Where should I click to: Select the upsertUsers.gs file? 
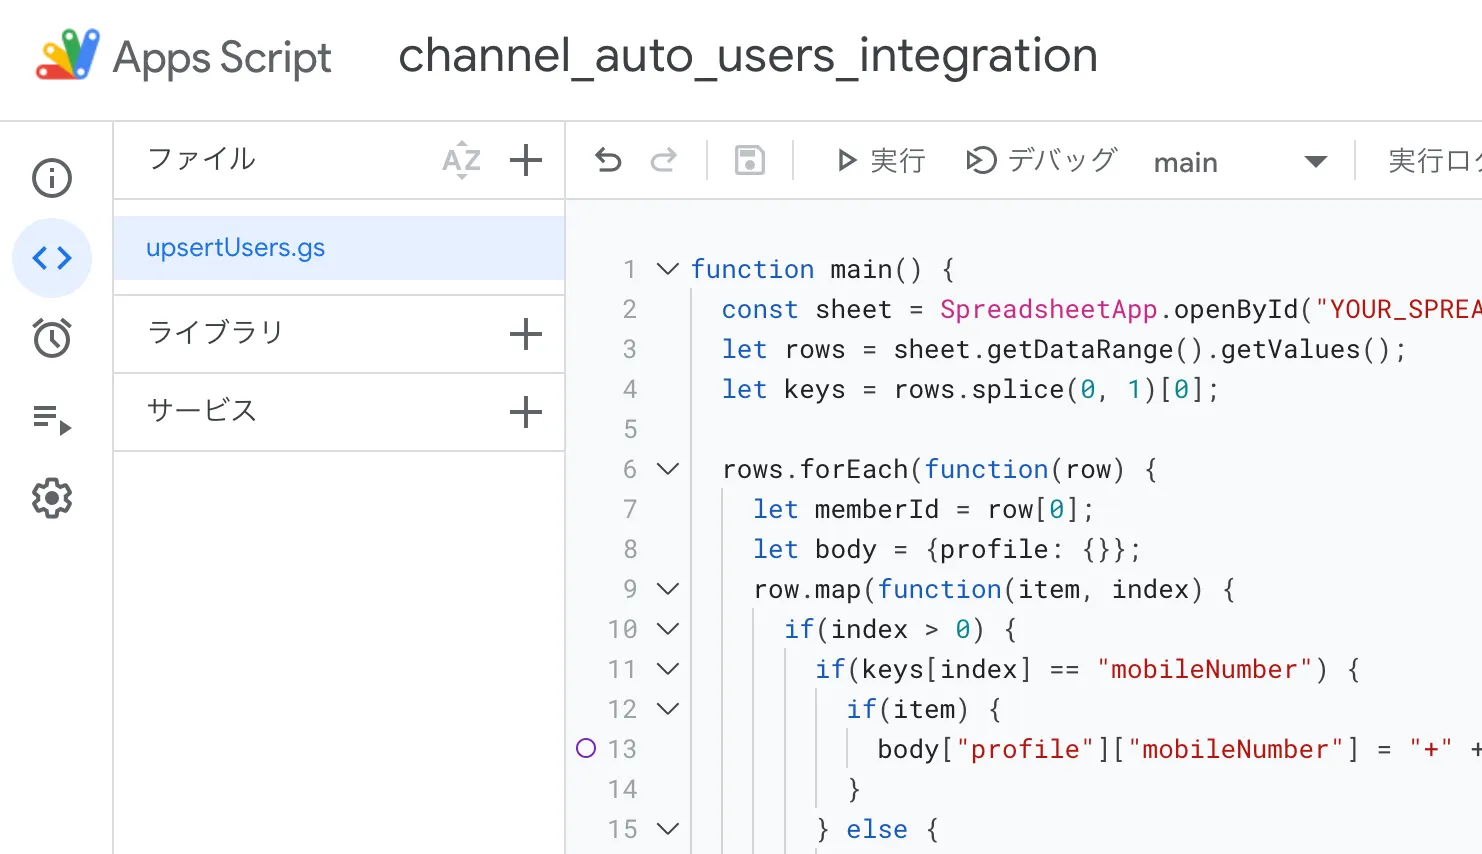236,248
